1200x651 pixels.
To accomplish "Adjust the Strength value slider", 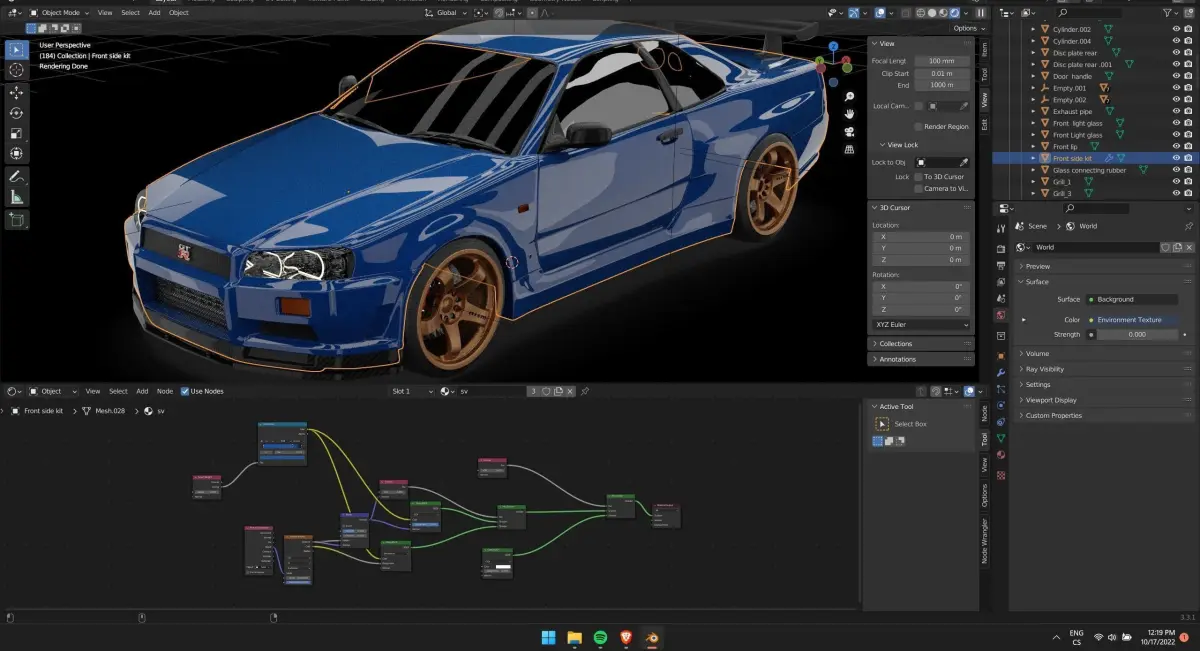I will point(1137,334).
